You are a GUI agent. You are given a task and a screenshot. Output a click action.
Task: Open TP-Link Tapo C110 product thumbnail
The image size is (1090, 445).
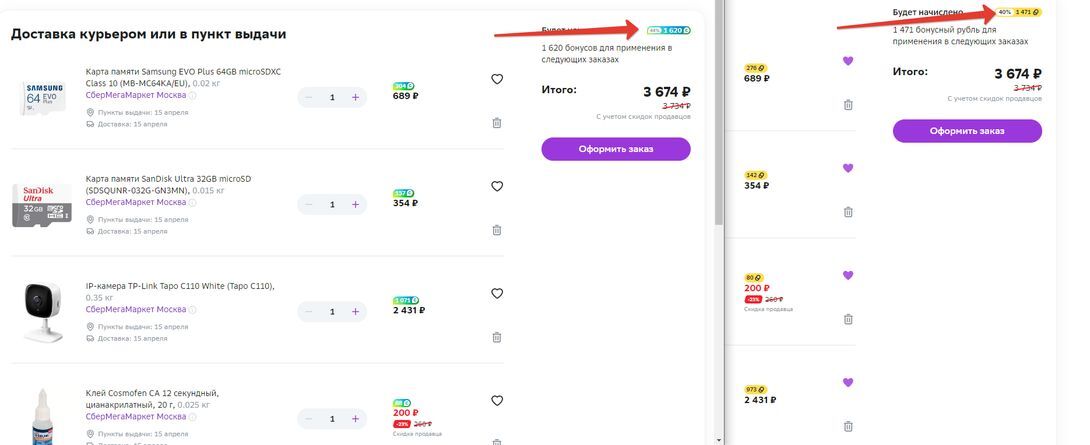tap(42, 312)
